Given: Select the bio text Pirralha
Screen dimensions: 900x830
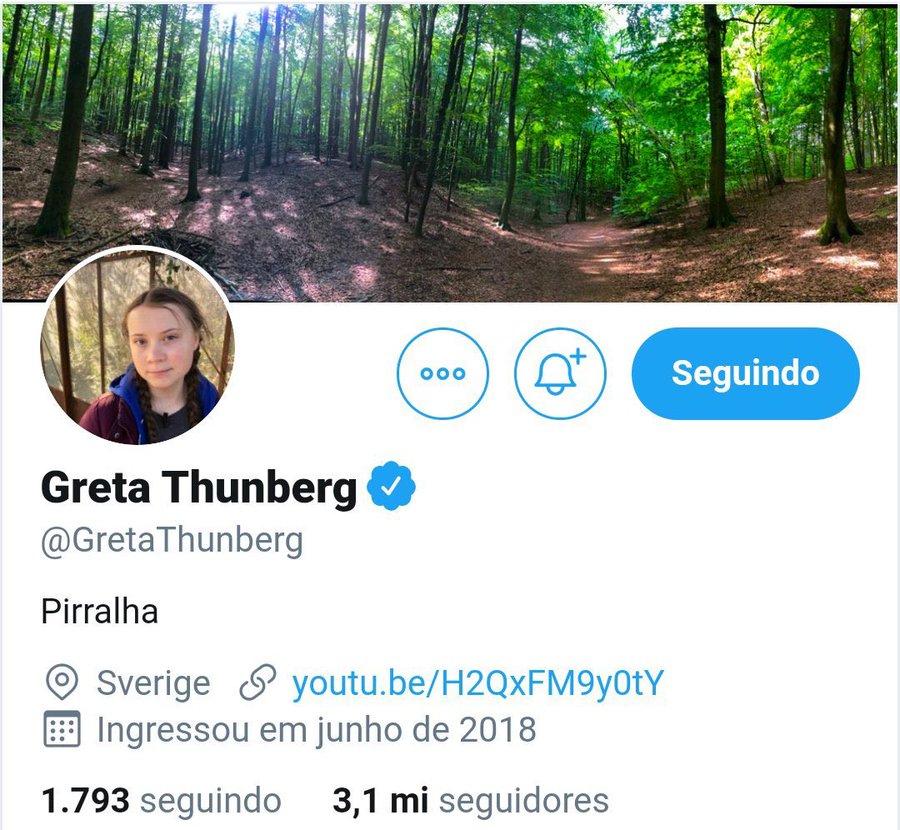Looking at the screenshot, I should coord(99,611).
